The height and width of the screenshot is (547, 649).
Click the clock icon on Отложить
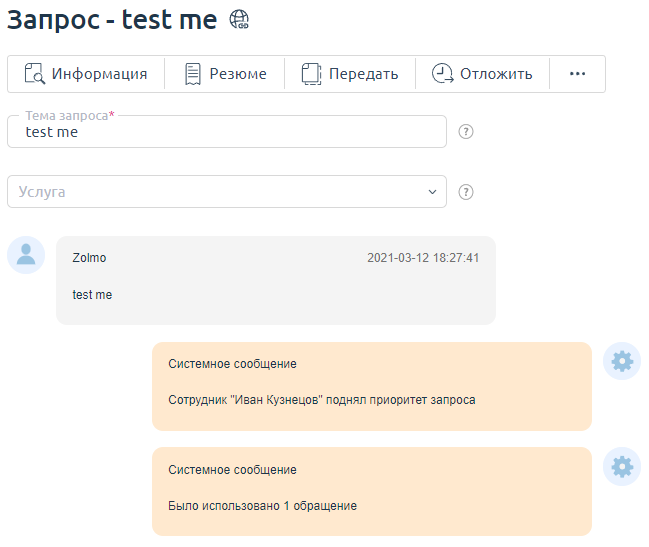click(442, 74)
